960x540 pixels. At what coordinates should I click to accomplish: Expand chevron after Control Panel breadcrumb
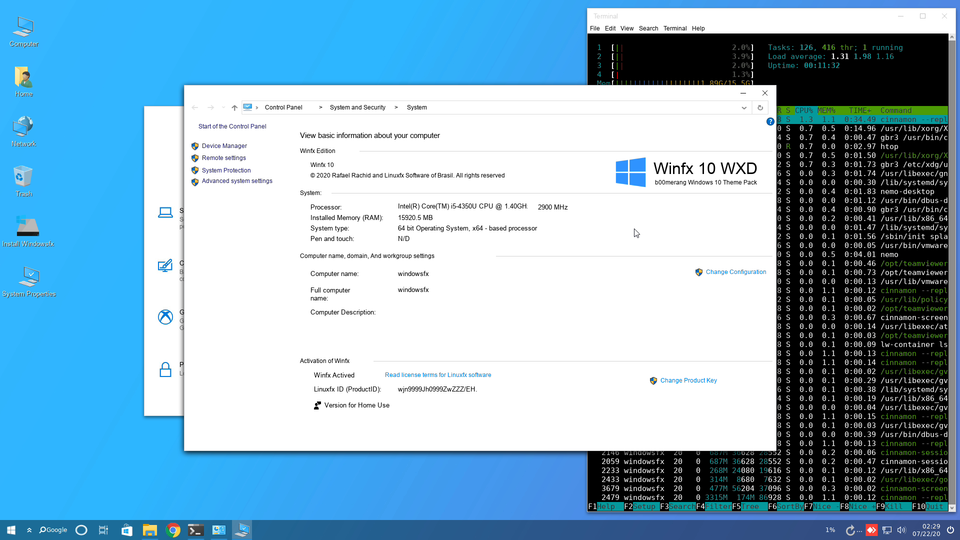click(x=320, y=108)
